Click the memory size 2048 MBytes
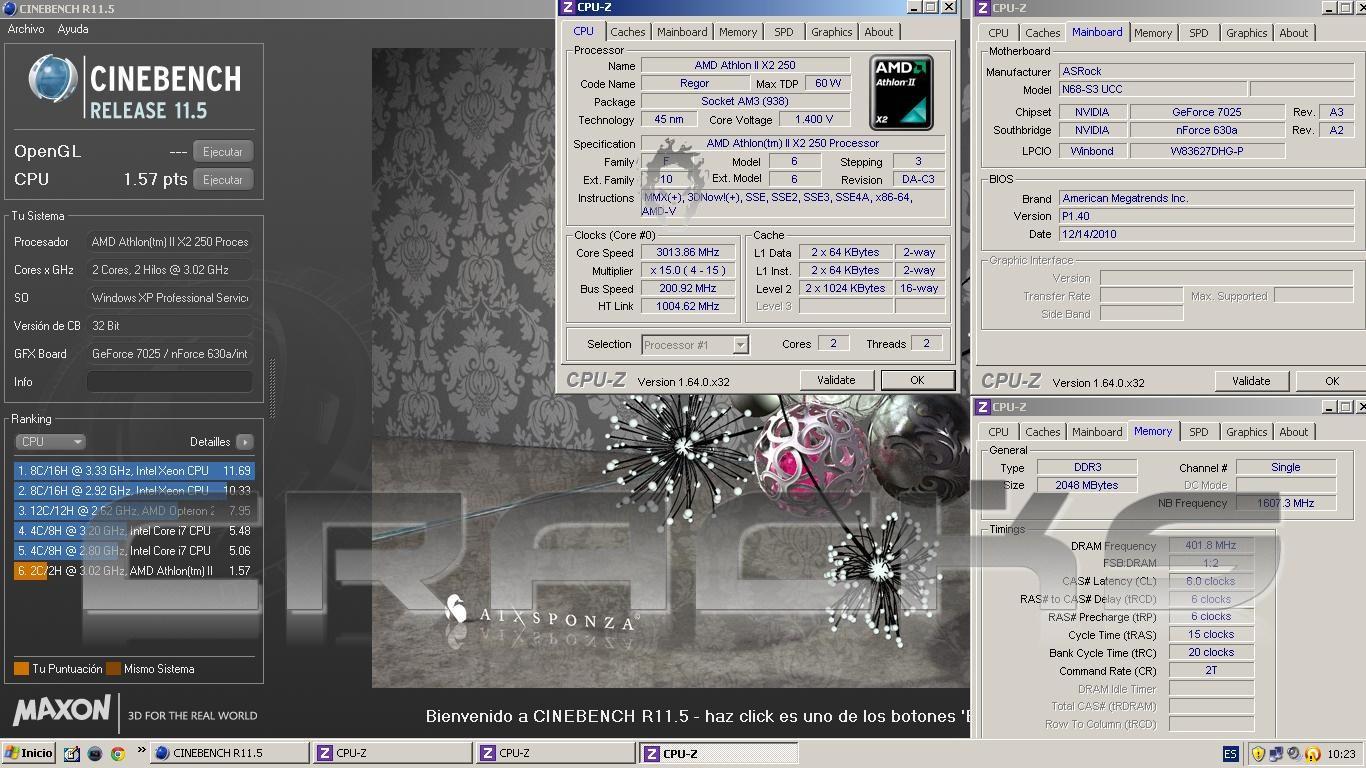 [x=1087, y=485]
